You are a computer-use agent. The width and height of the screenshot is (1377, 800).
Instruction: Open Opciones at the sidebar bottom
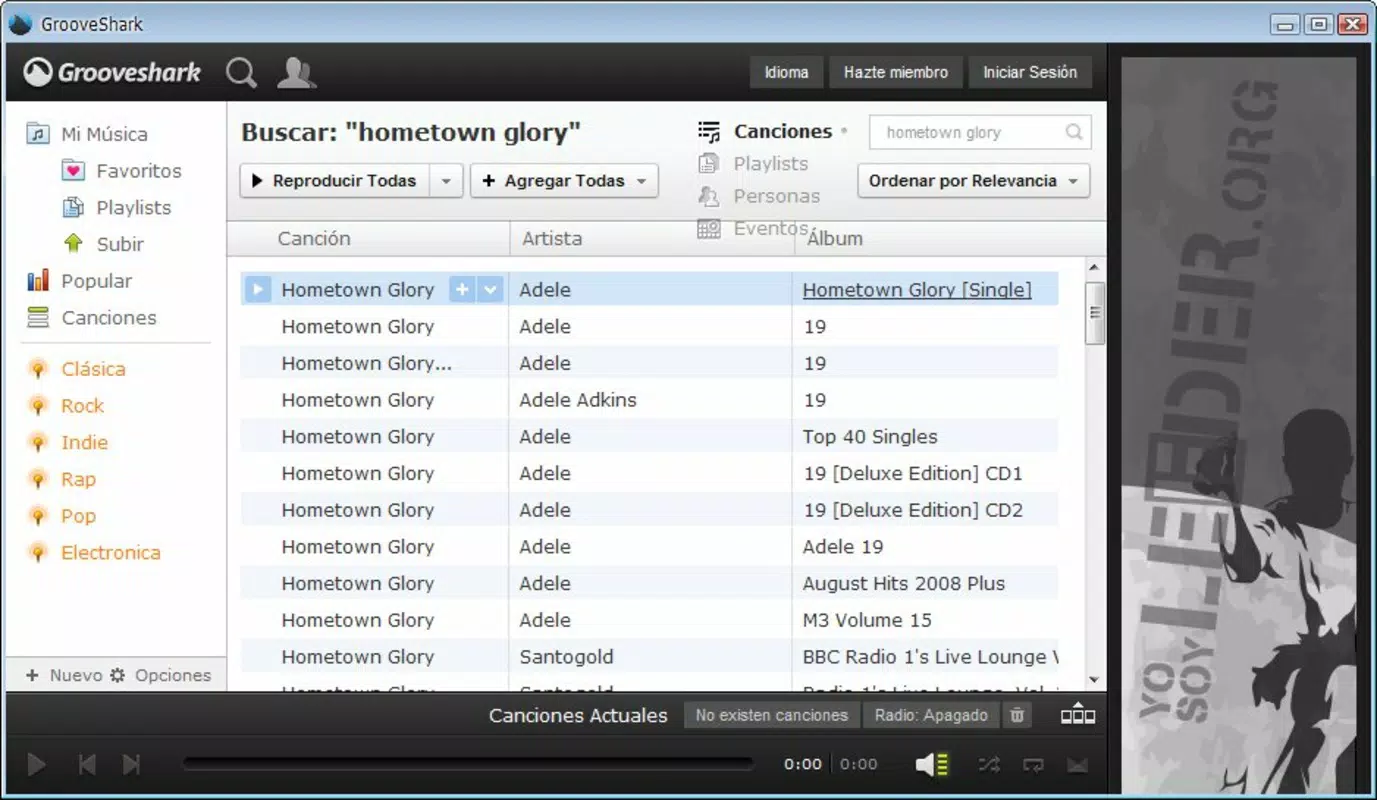(x=161, y=675)
